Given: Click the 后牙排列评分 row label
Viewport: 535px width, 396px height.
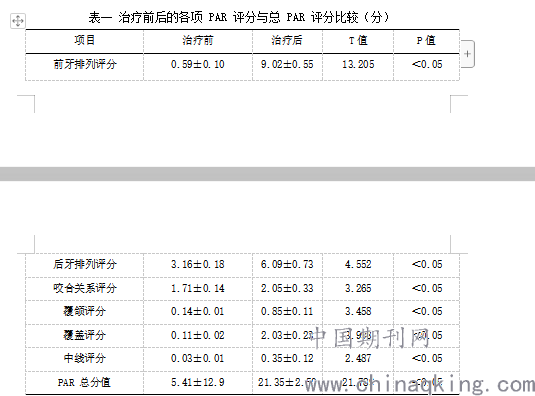Looking at the screenshot, I should click(x=85, y=264).
